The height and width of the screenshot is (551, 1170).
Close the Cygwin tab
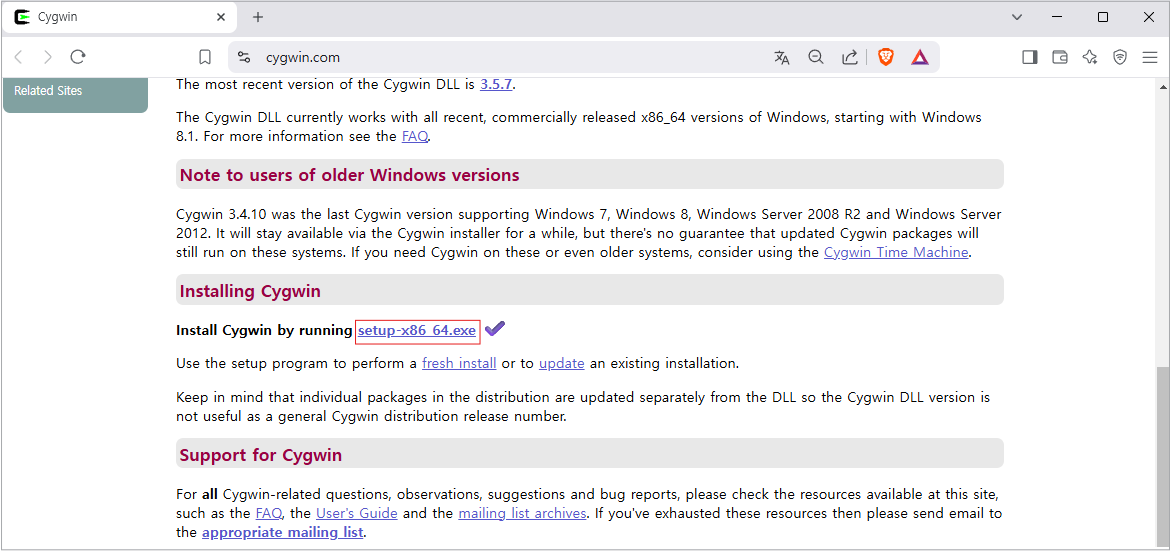tap(221, 17)
